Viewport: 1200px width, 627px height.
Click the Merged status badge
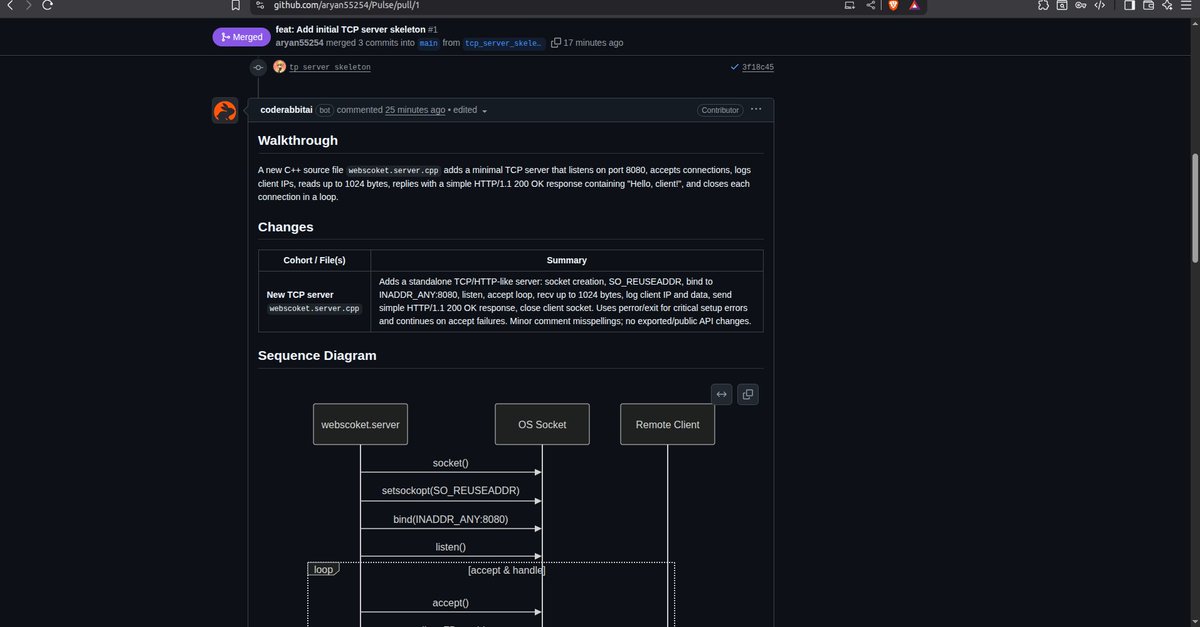pos(241,36)
